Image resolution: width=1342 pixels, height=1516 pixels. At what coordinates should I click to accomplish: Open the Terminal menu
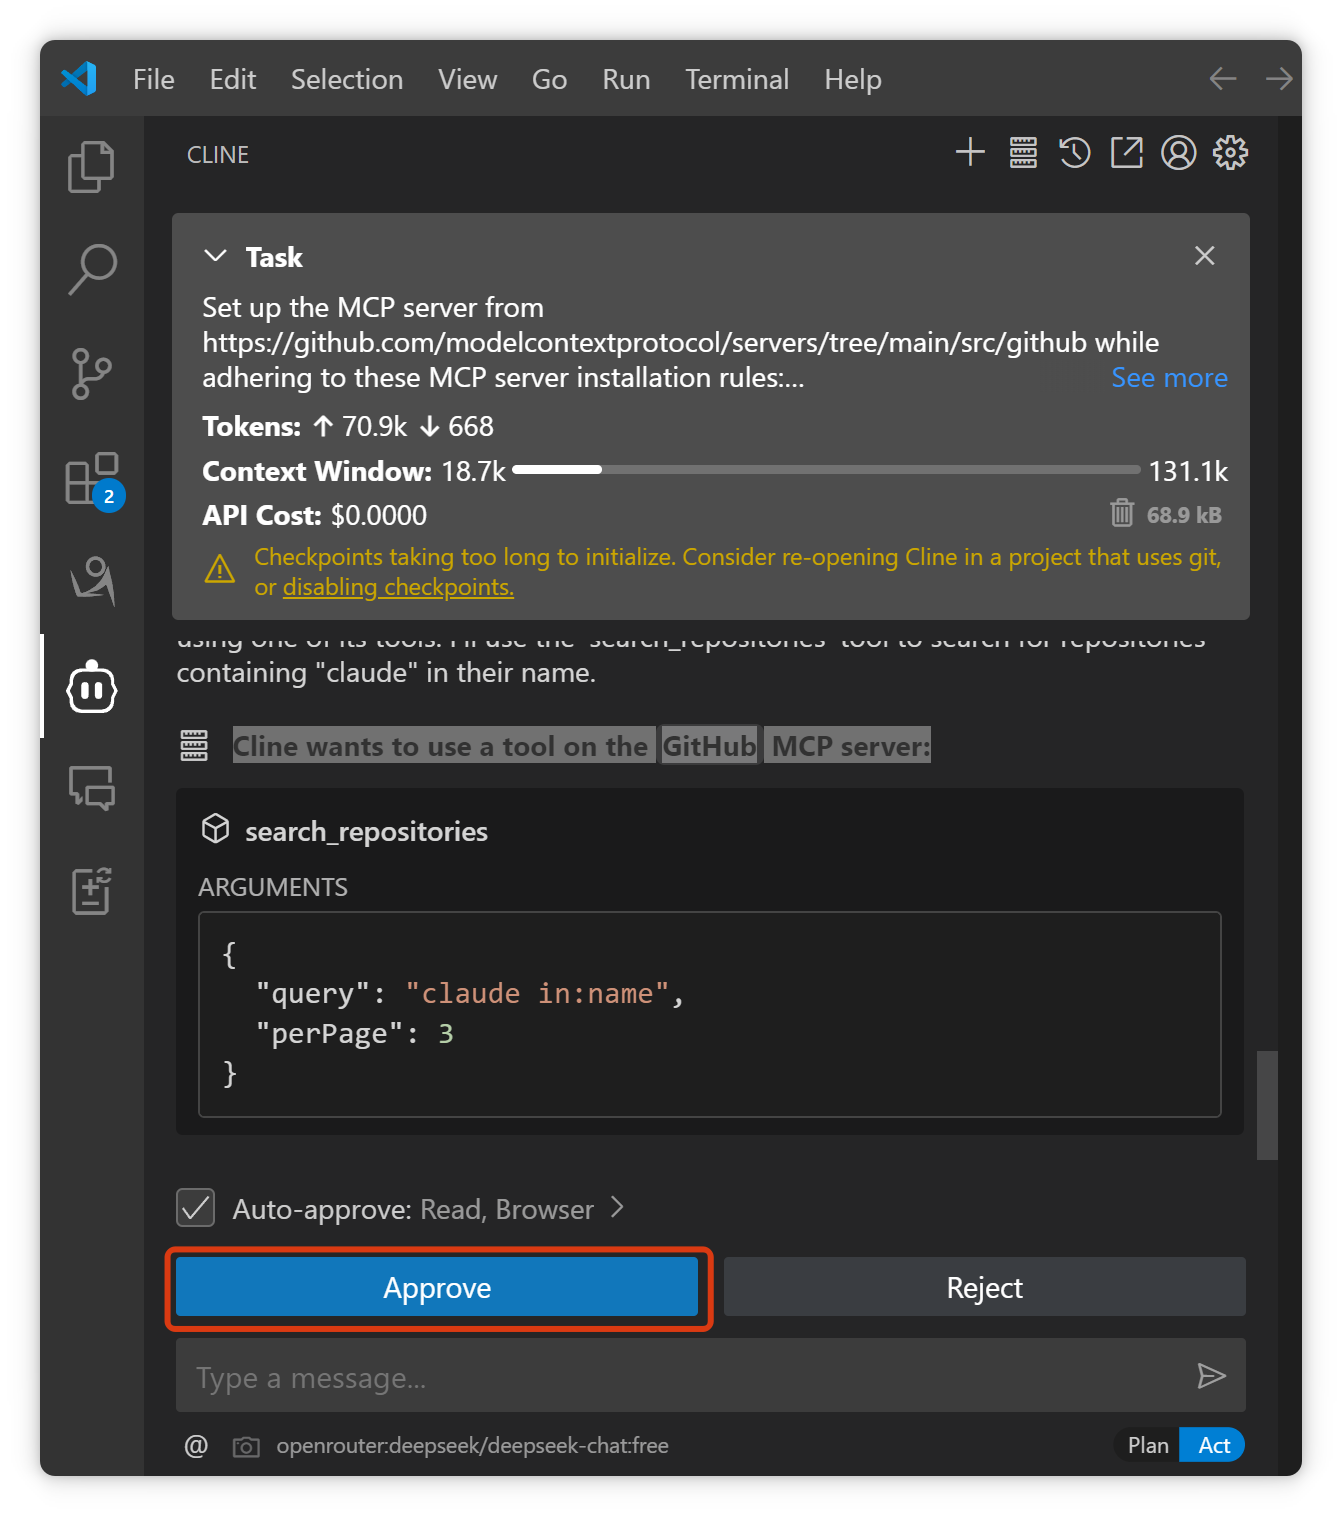coord(737,79)
